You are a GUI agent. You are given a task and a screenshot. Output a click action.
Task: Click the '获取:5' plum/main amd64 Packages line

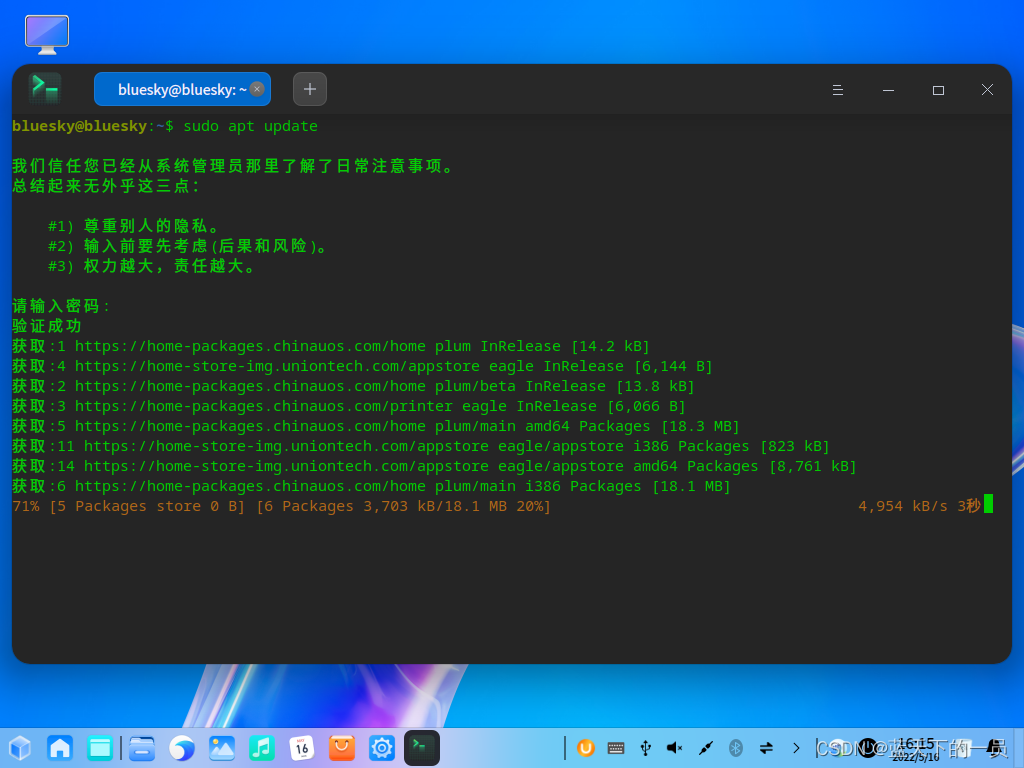(x=376, y=426)
